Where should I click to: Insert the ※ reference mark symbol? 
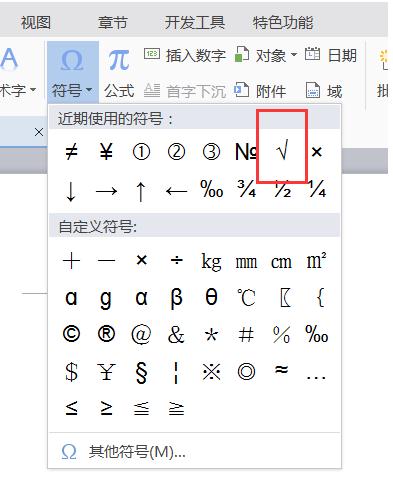coord(211,371)
